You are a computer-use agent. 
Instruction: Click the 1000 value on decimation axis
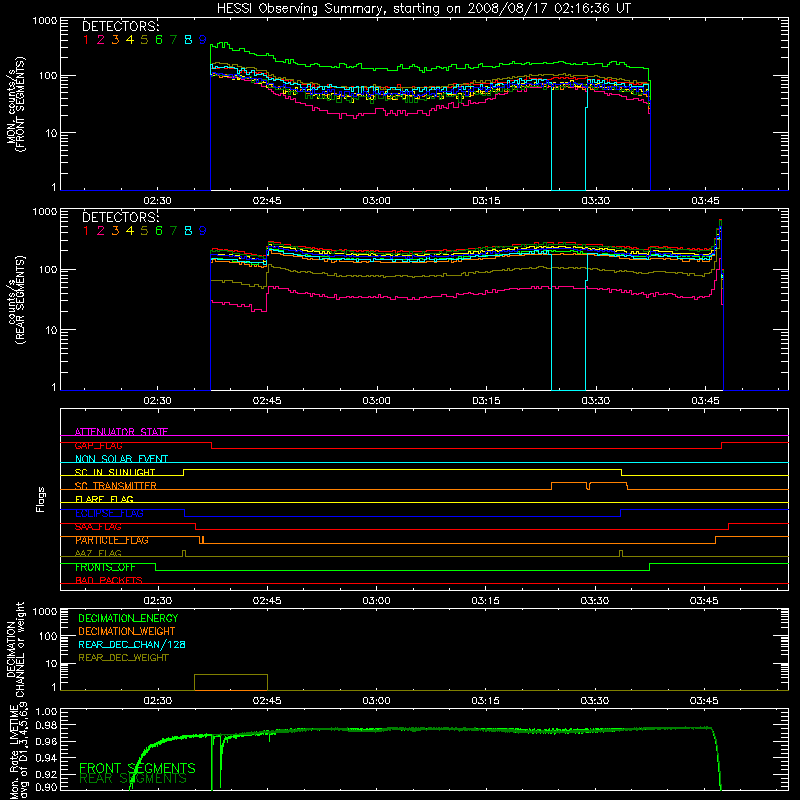tap(45, 612)
